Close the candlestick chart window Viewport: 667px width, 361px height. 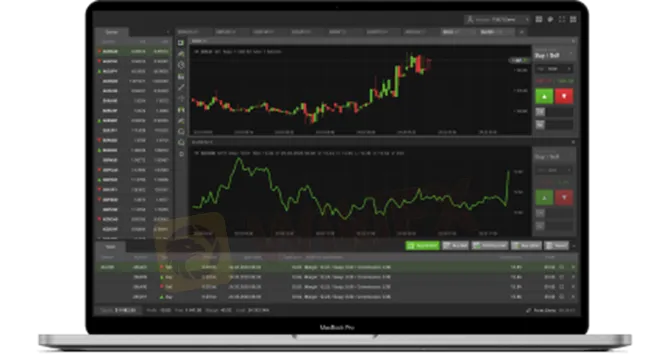(573, 41)
